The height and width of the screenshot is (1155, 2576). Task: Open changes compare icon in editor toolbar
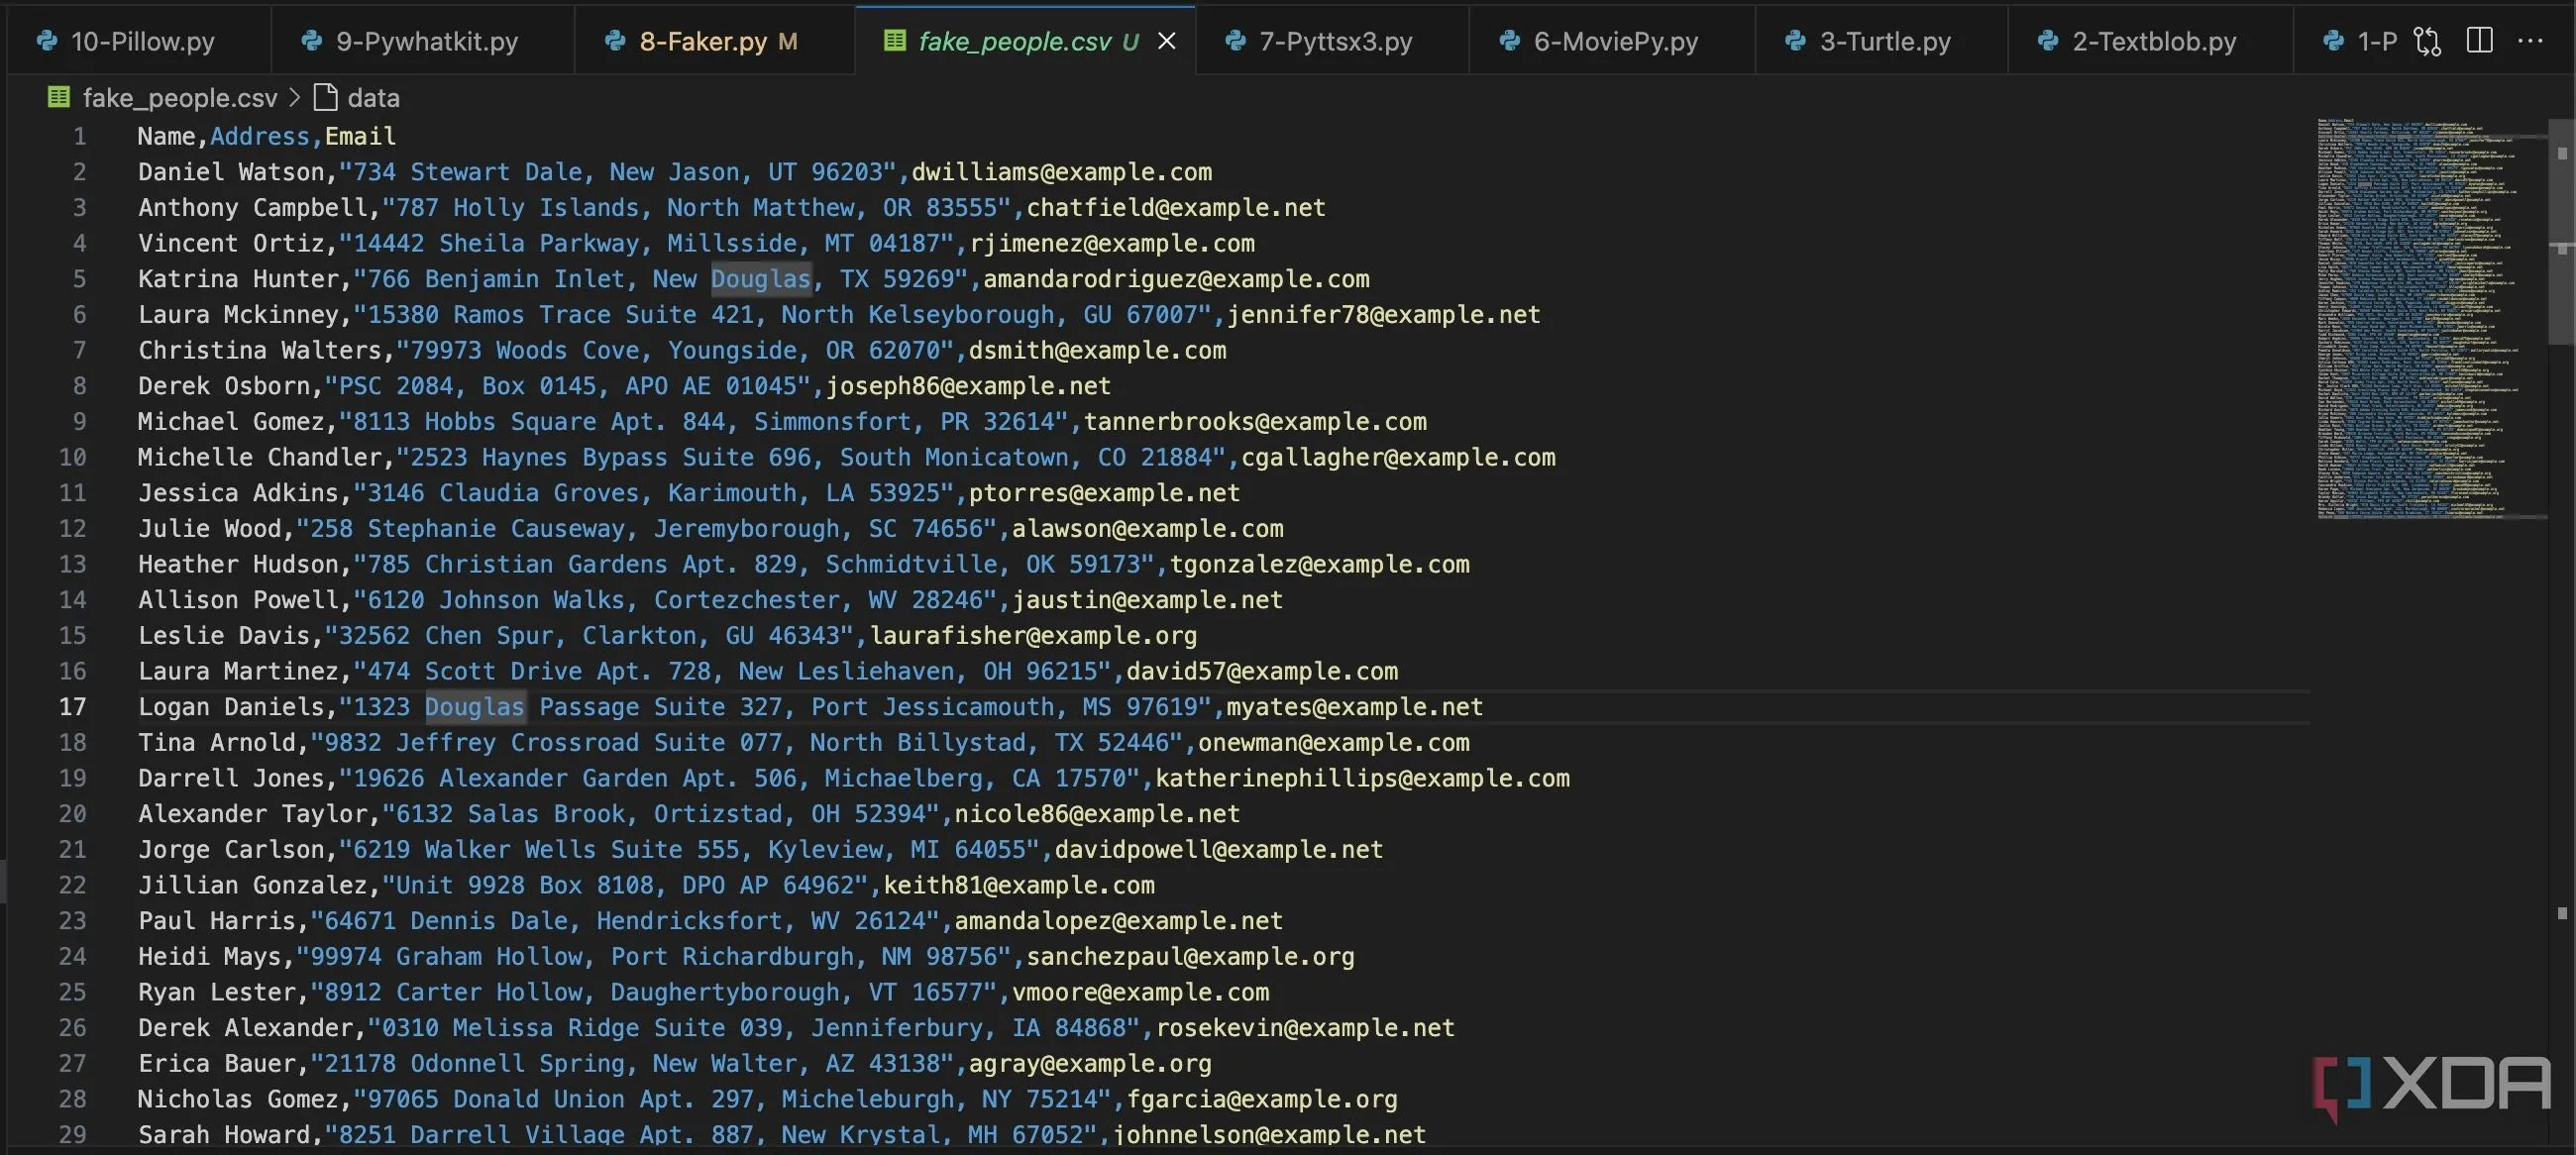tap(2427, 41)
